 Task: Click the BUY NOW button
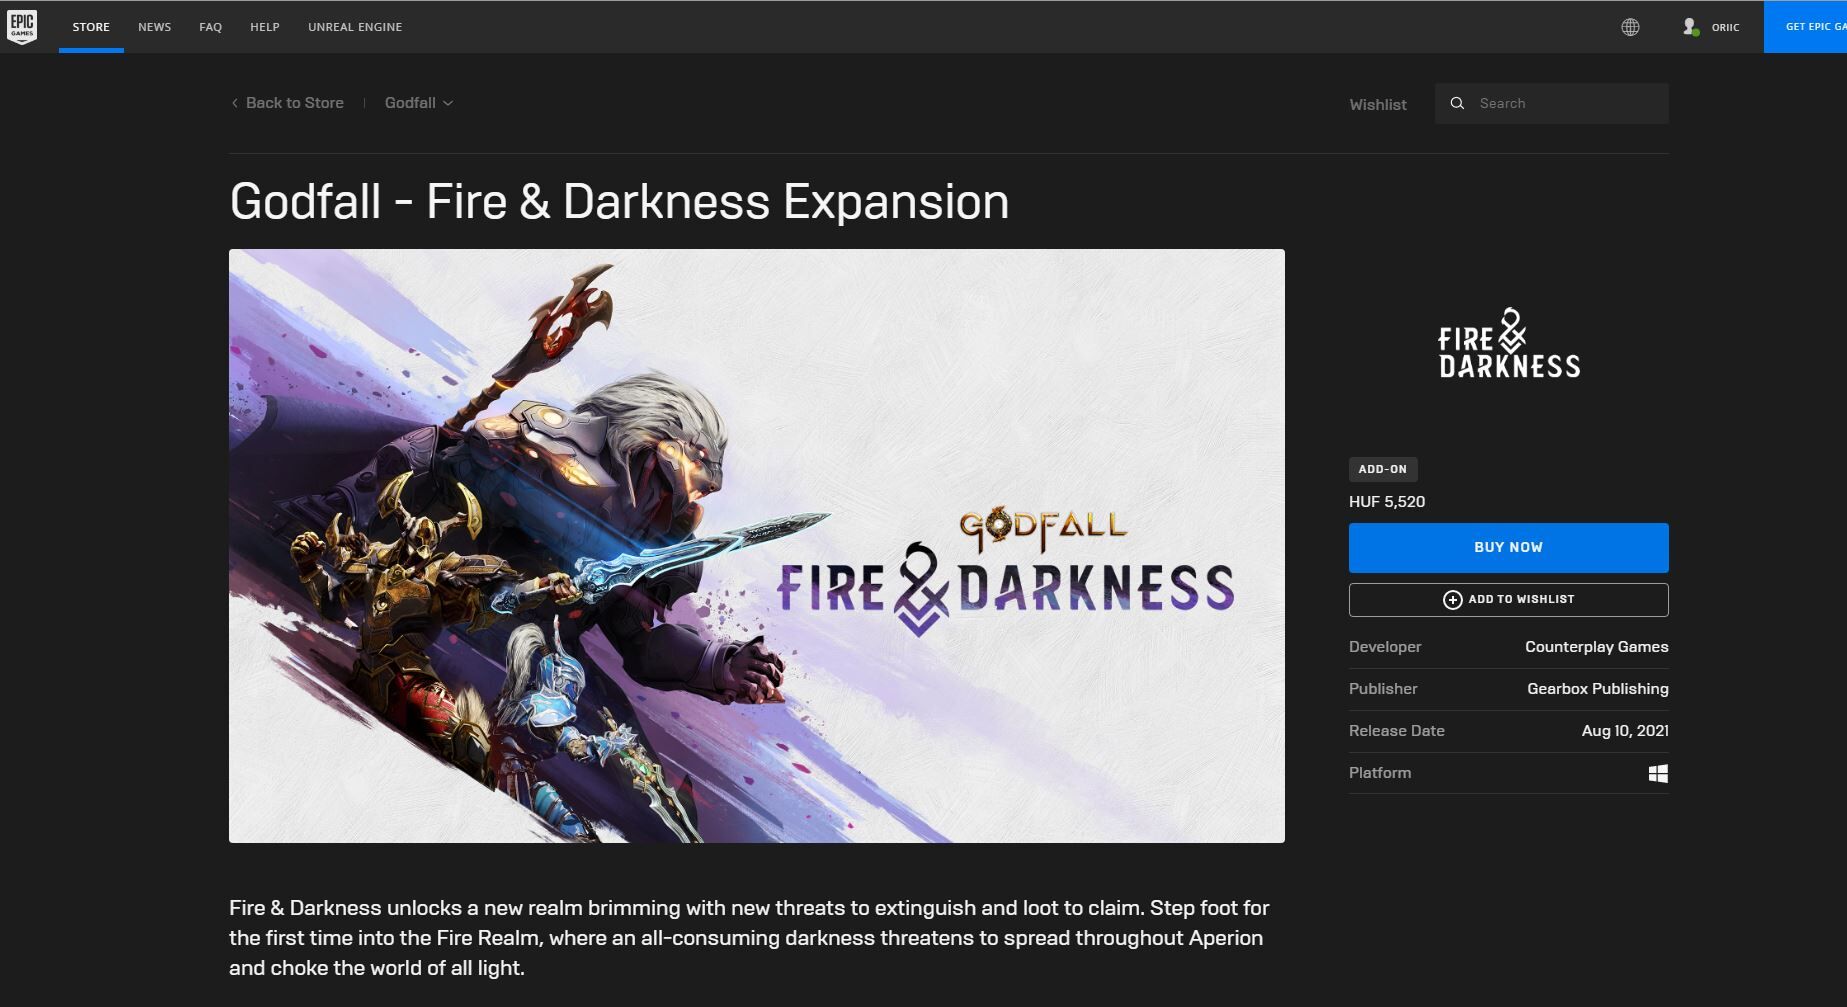pos(1508,548)
